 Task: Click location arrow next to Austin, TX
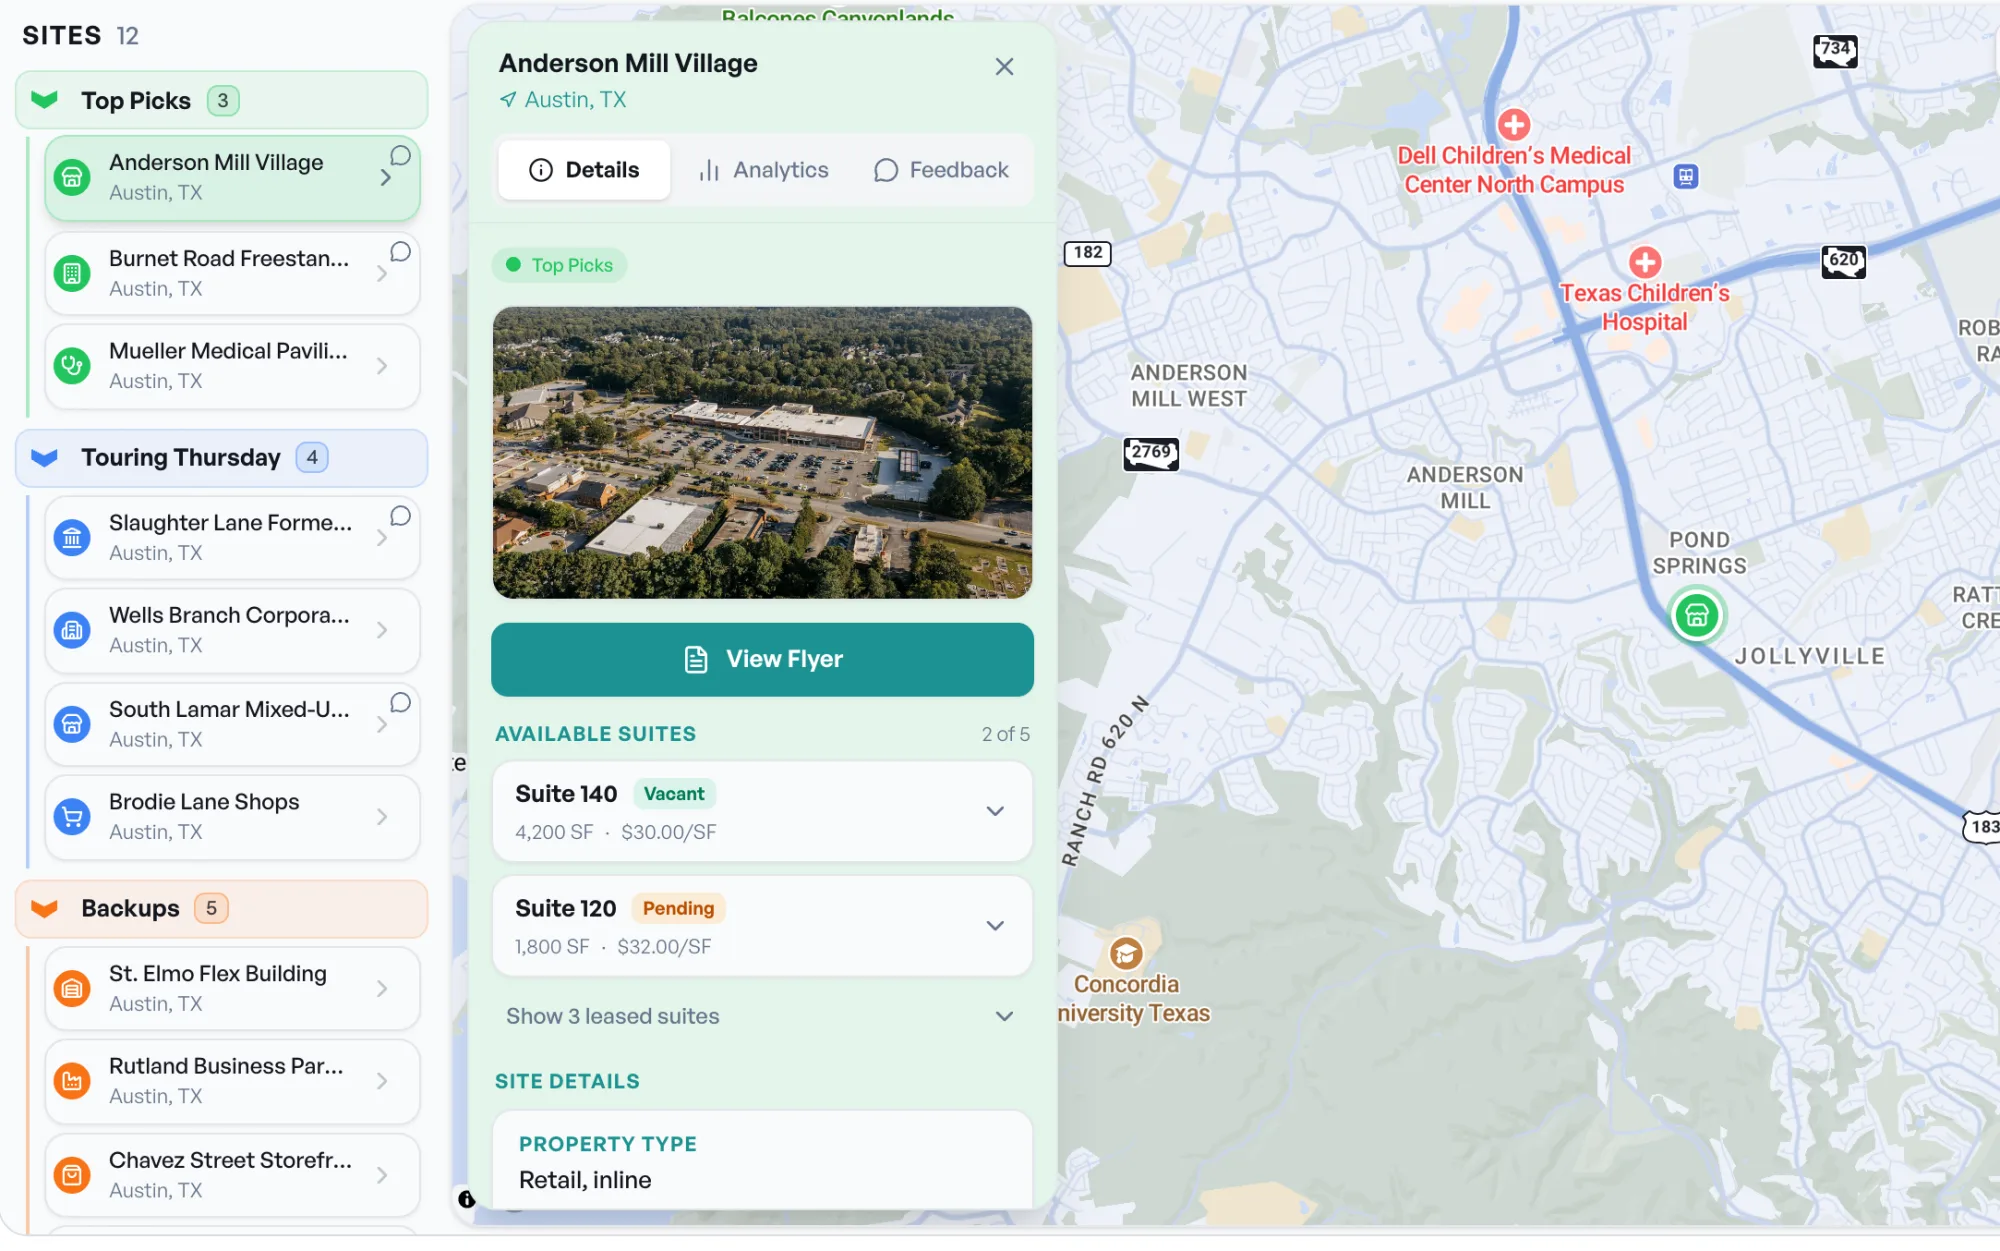[x=508, y=99]
